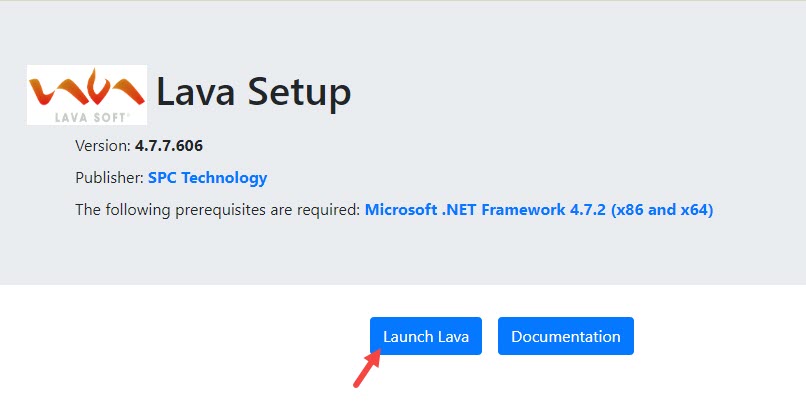Open the Documentation button
The width and height of the screenshot is (806, 410).
[x=565, y=337]
